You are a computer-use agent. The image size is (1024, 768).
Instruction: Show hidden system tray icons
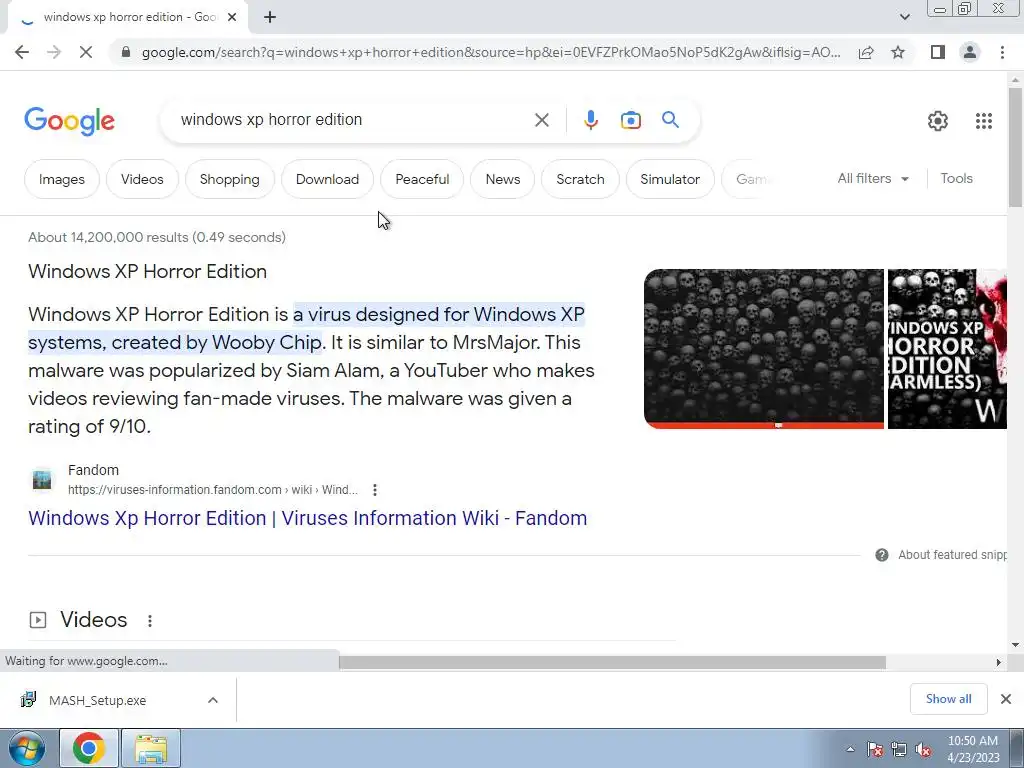coord(850,749)
